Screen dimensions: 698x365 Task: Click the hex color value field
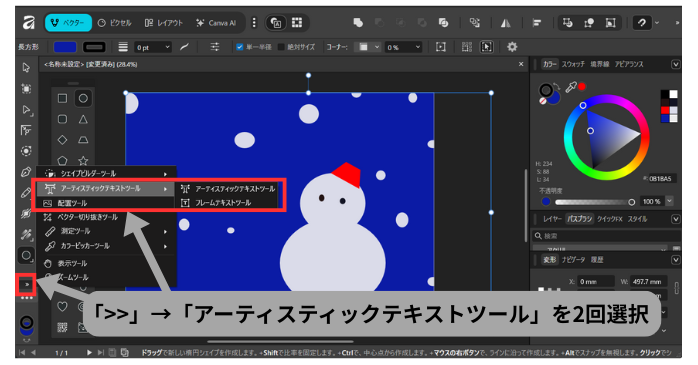click(x=662, y=178)
